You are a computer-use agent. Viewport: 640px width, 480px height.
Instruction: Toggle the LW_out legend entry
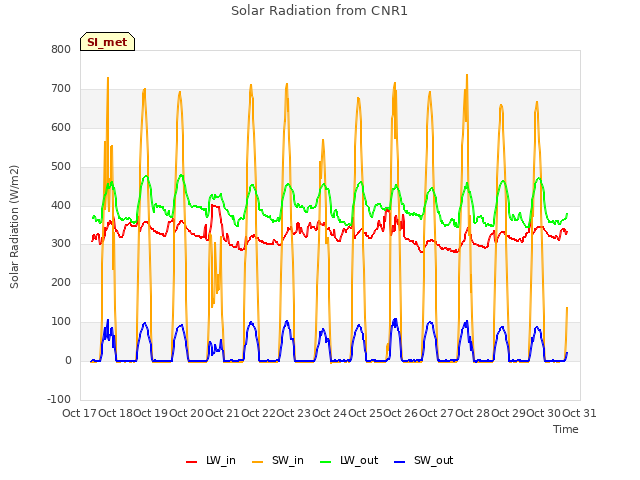[x=349, y=460]
